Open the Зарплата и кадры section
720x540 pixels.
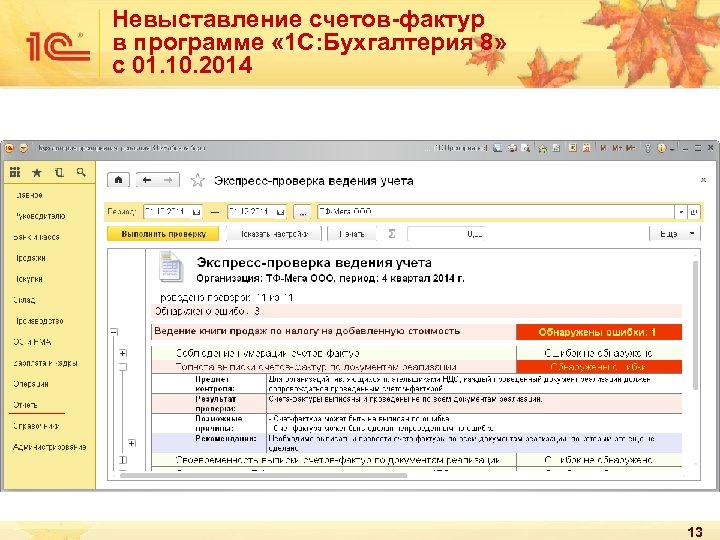coord(45,363)
